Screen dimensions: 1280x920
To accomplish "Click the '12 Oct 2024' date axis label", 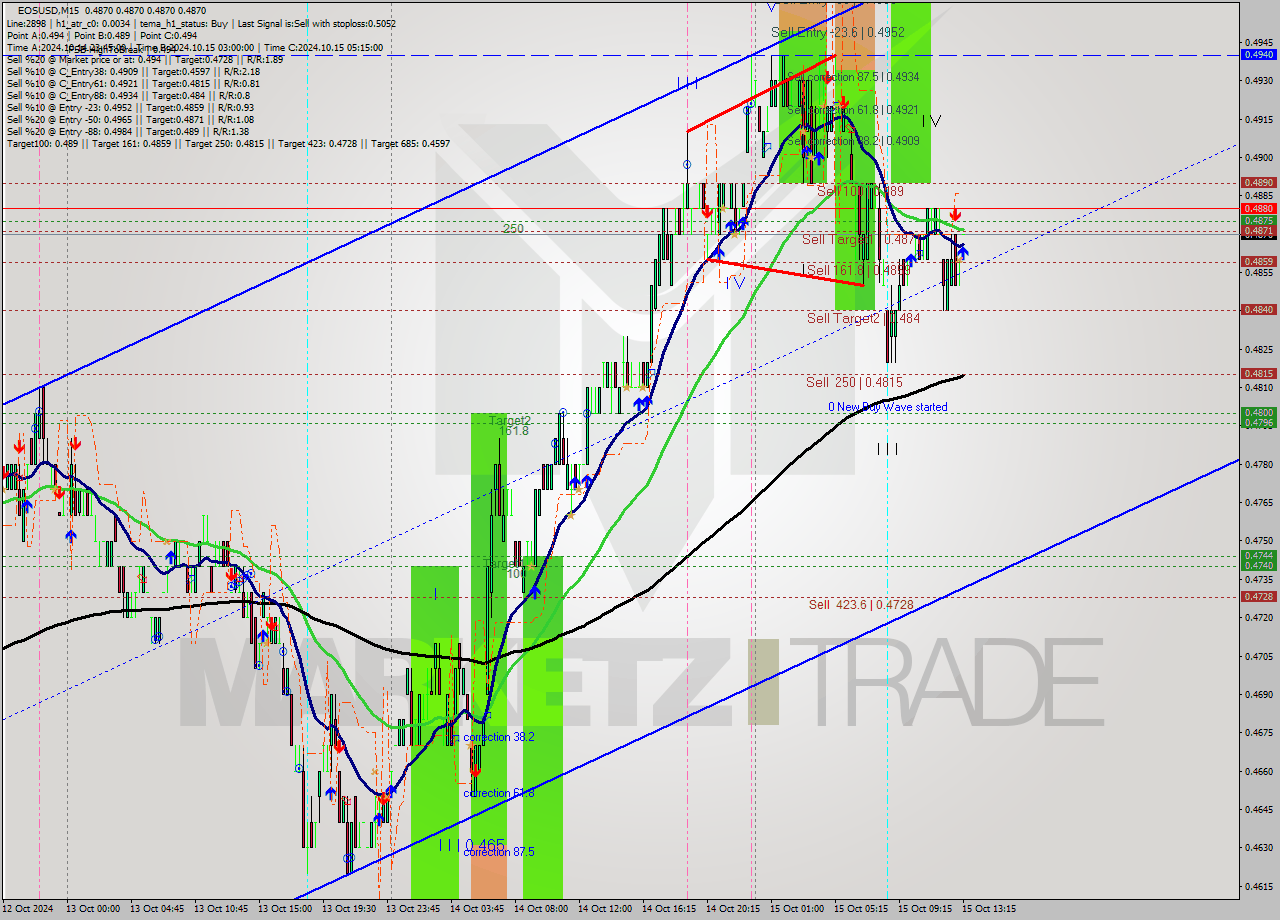I will pyautogui.click(x=26, y=909).
